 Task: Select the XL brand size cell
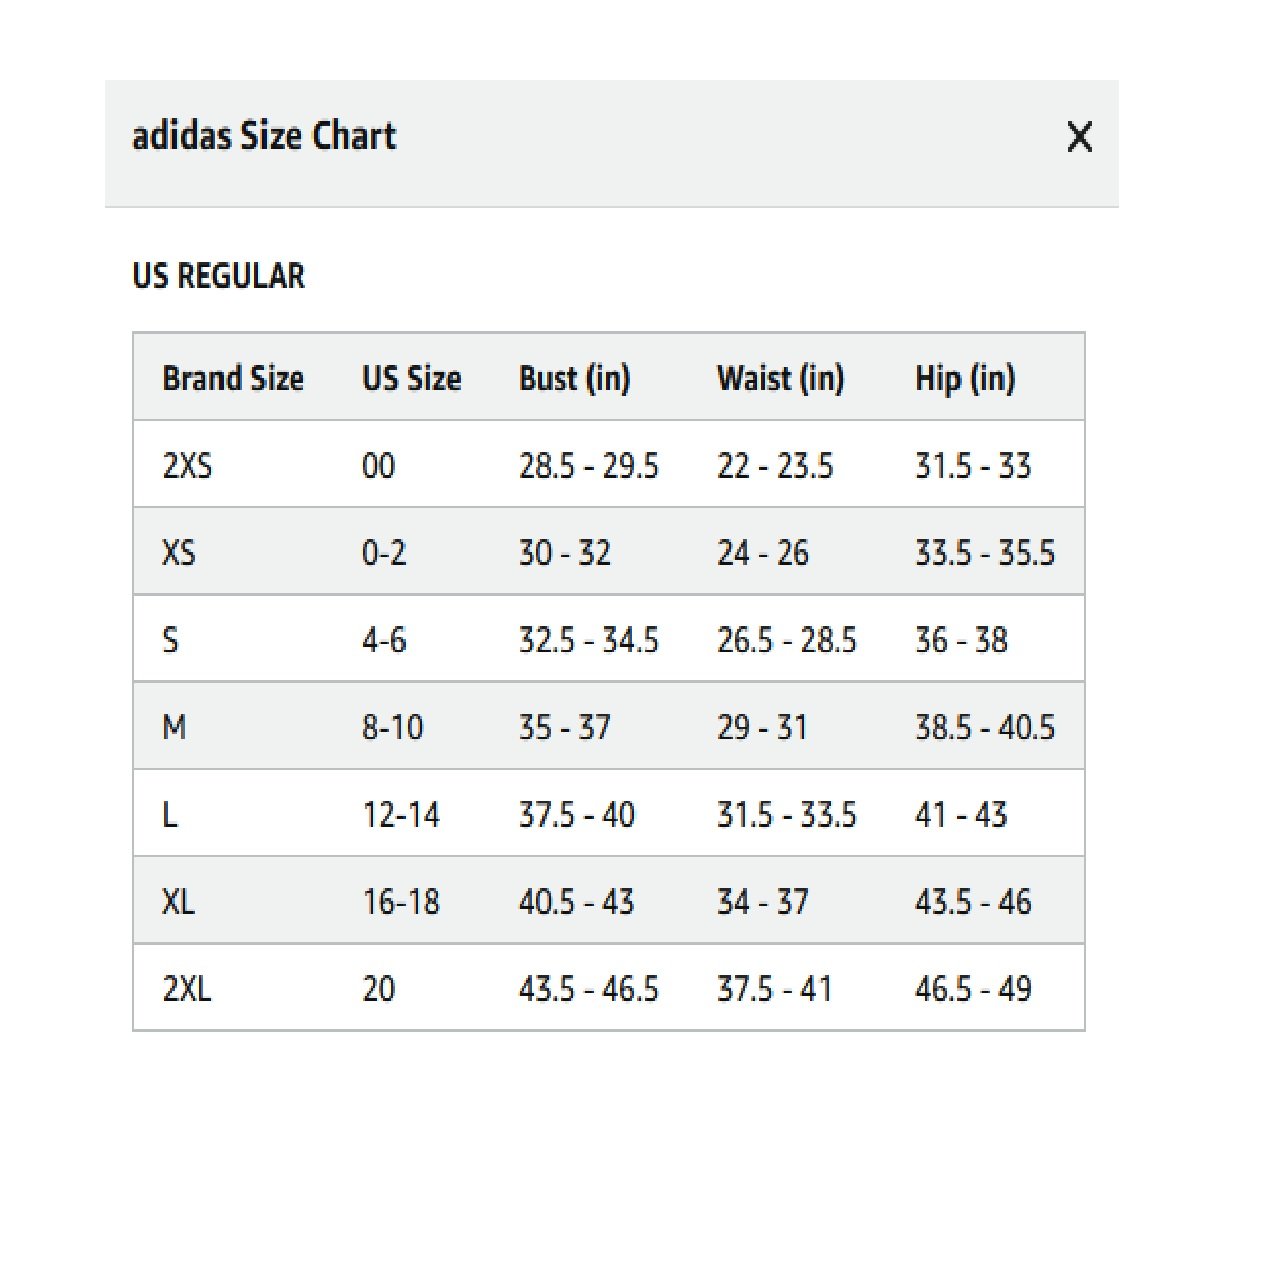[179, 901]
